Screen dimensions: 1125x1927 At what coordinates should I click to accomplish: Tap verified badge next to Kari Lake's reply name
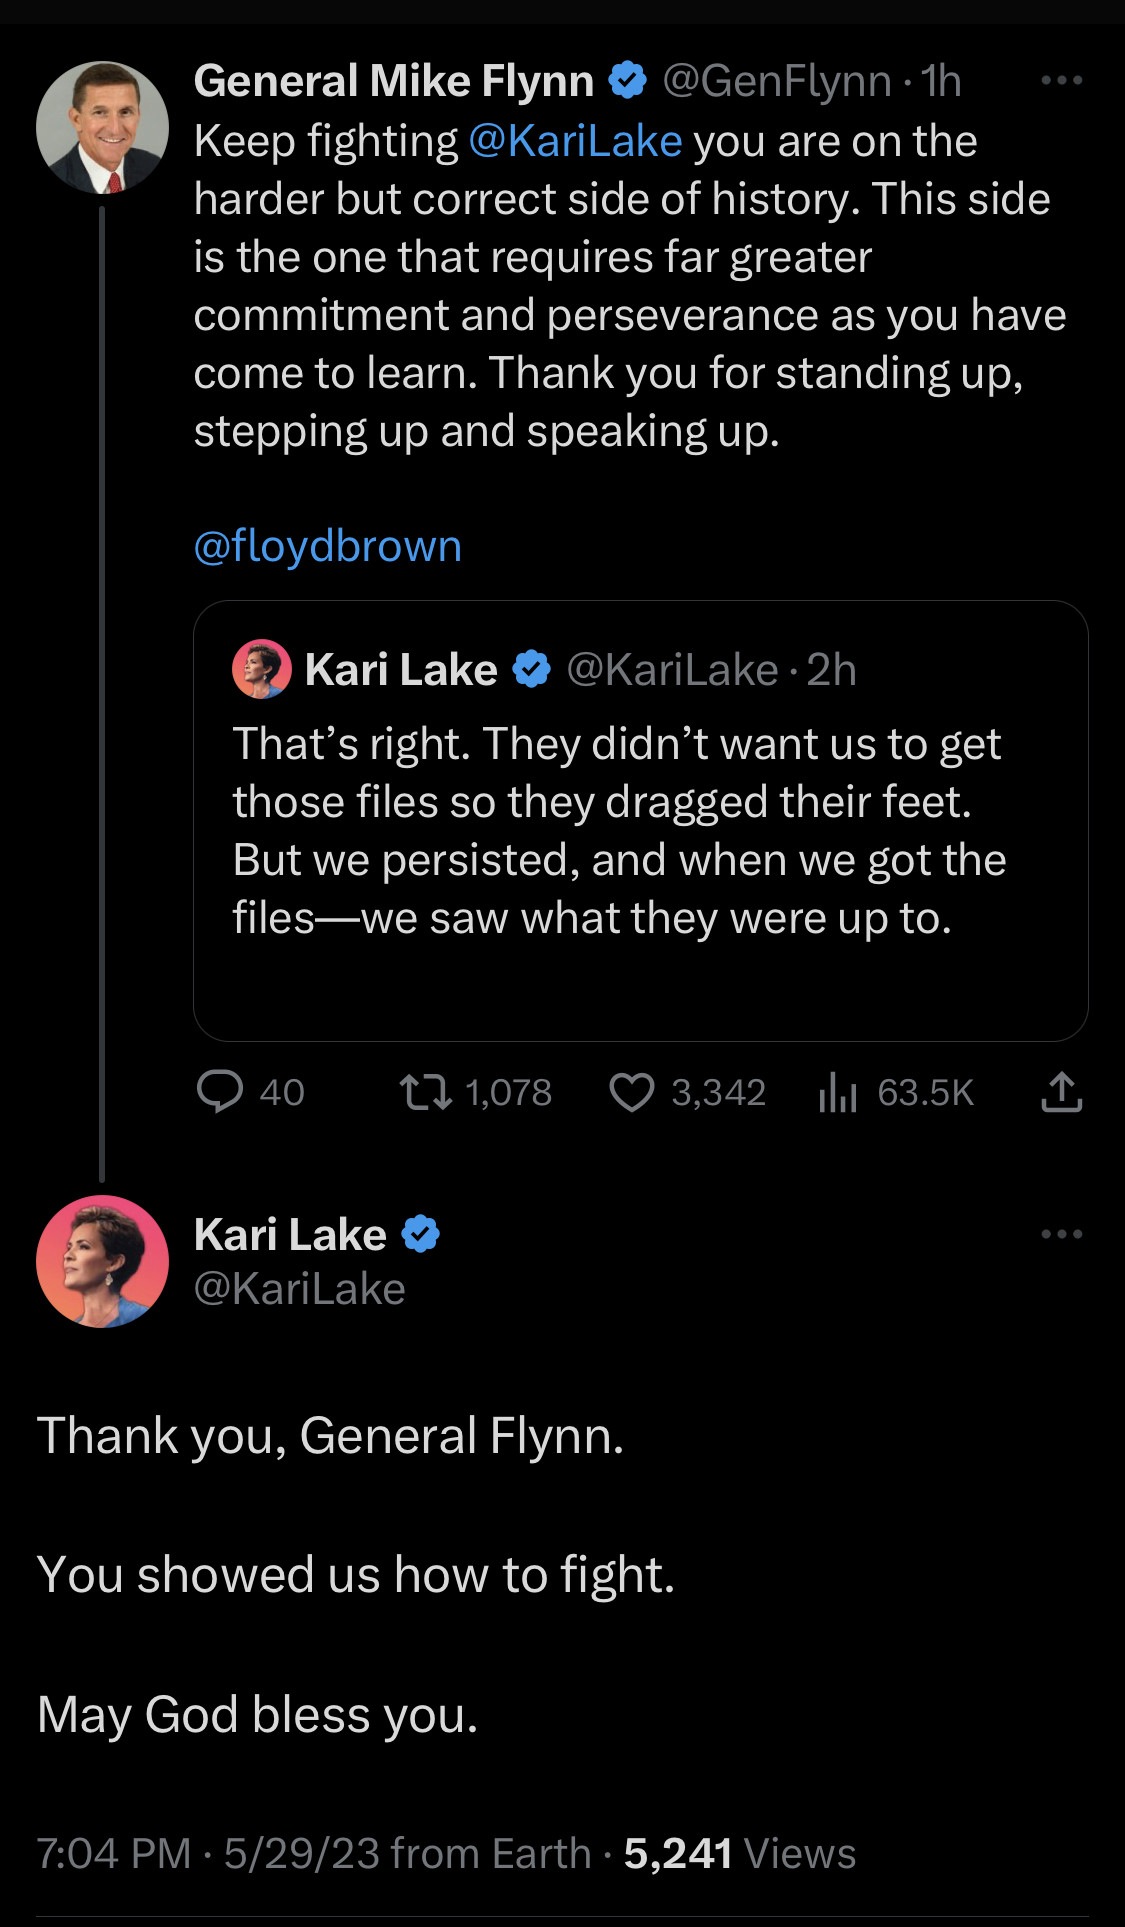[x=420, y=1234]
